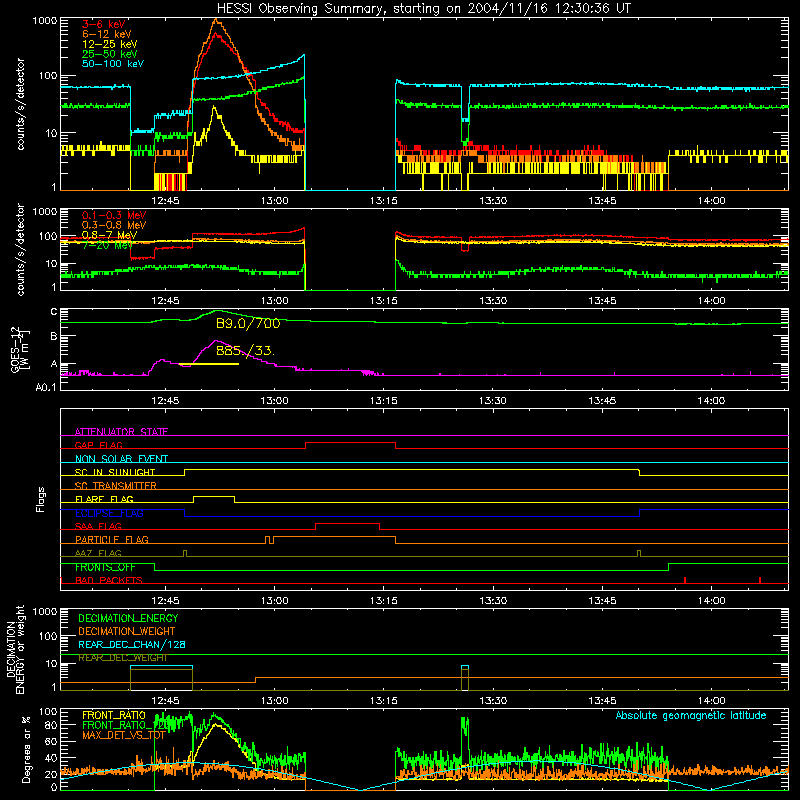Select the Degrees or % axis title
Screen dimensions: 800x800
[x=26, y=749]
